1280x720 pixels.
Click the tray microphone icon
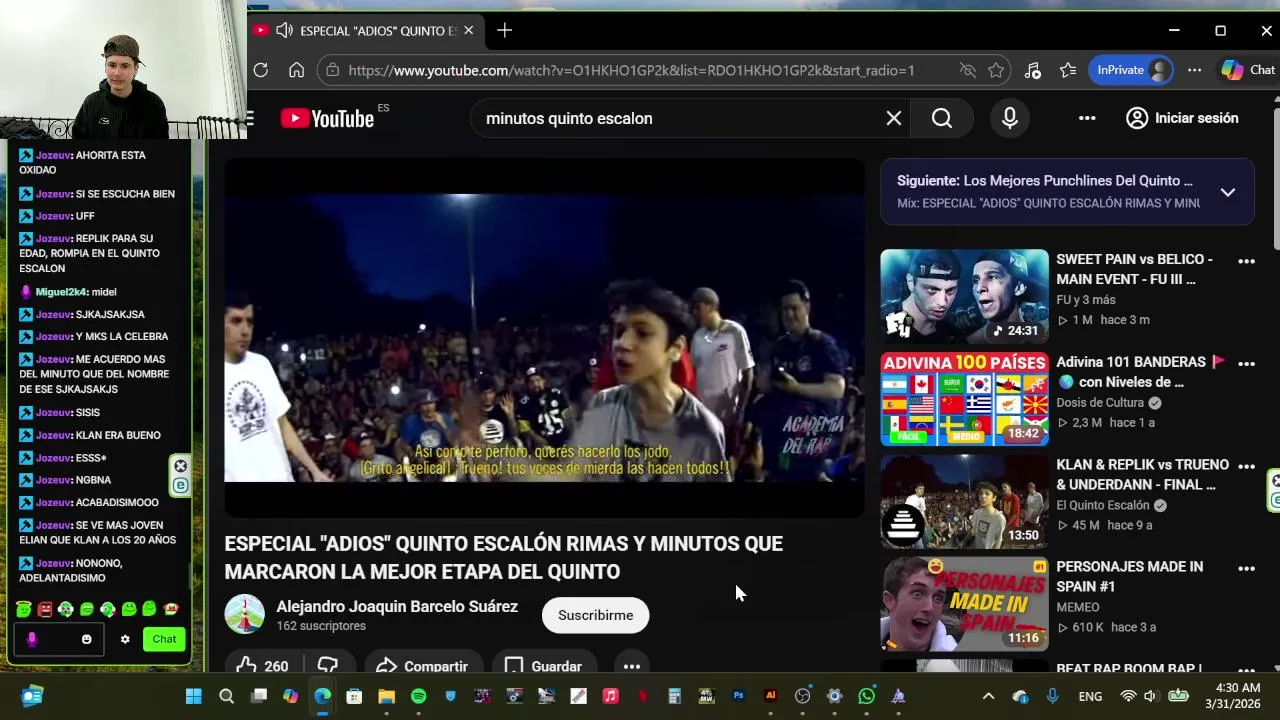pyautogui.click(x=1052, y=696)
